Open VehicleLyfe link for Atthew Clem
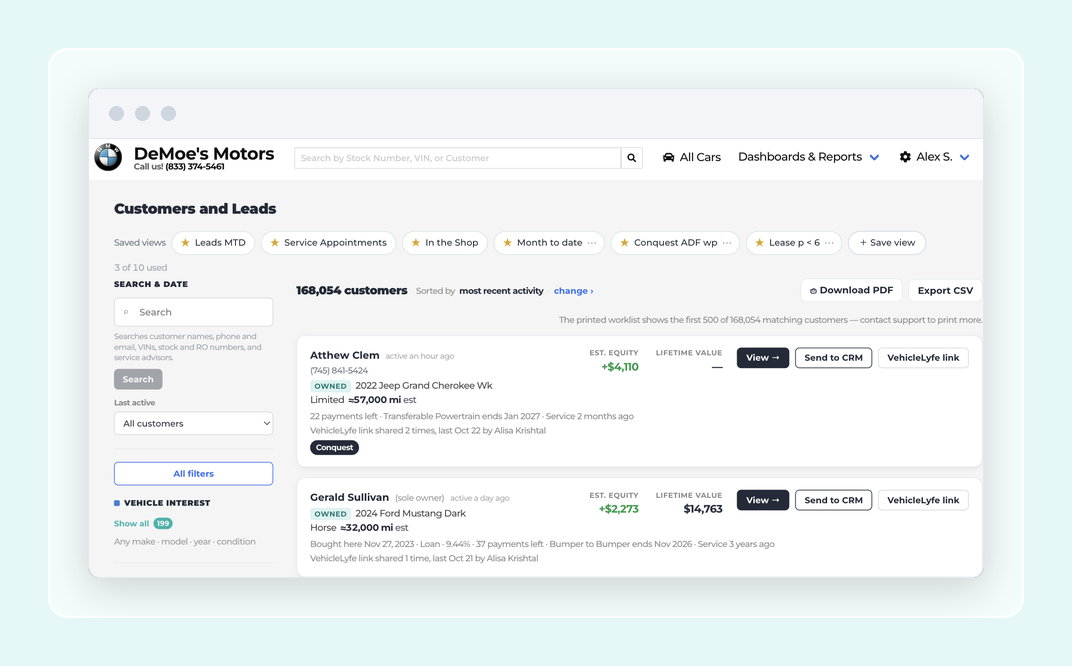Screen dimensions: 1072x666 click(x=923, y=358)
